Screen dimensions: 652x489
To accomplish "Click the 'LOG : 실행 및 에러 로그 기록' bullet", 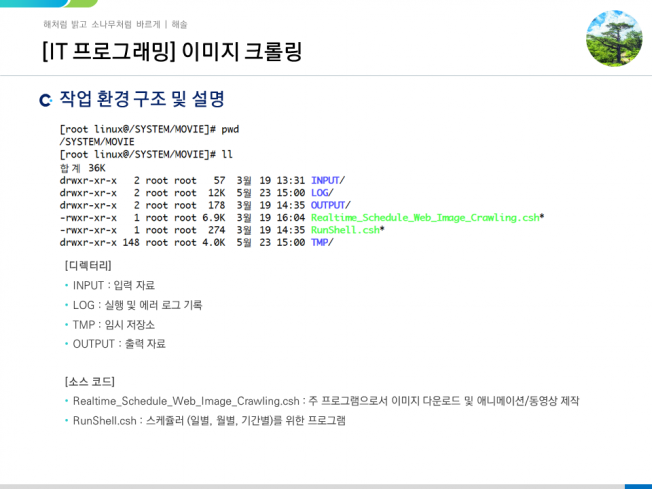I will pos(137,304).
